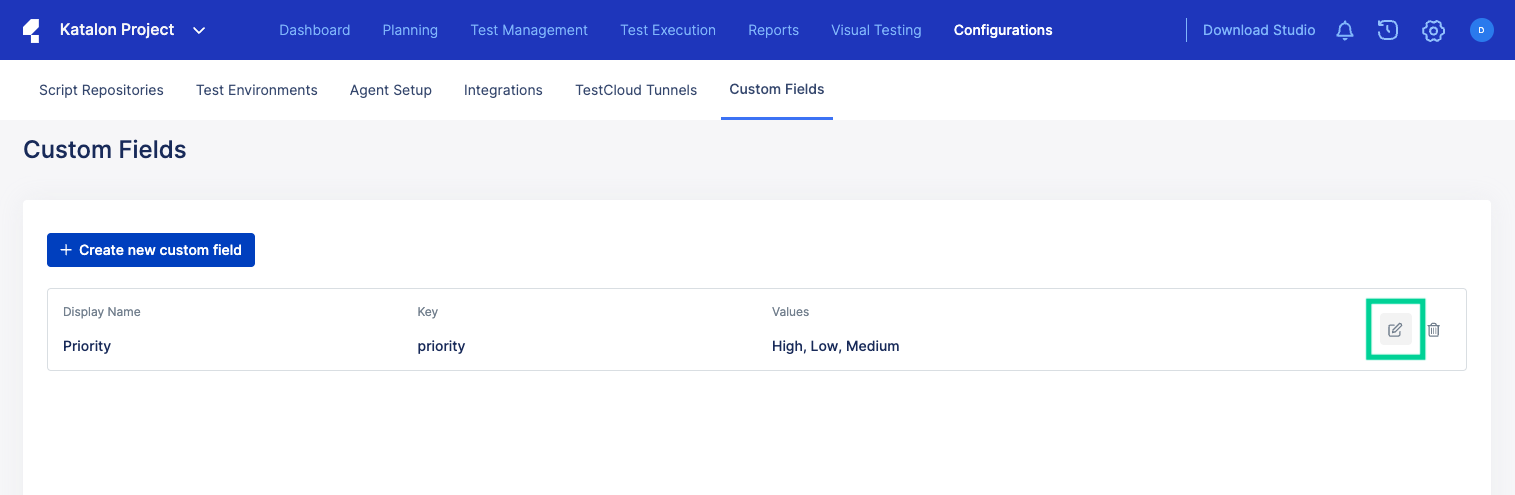This screenshot has height=495, width=1515.
Task: Open the user profile avatar
Action: tap(1481, 30)
